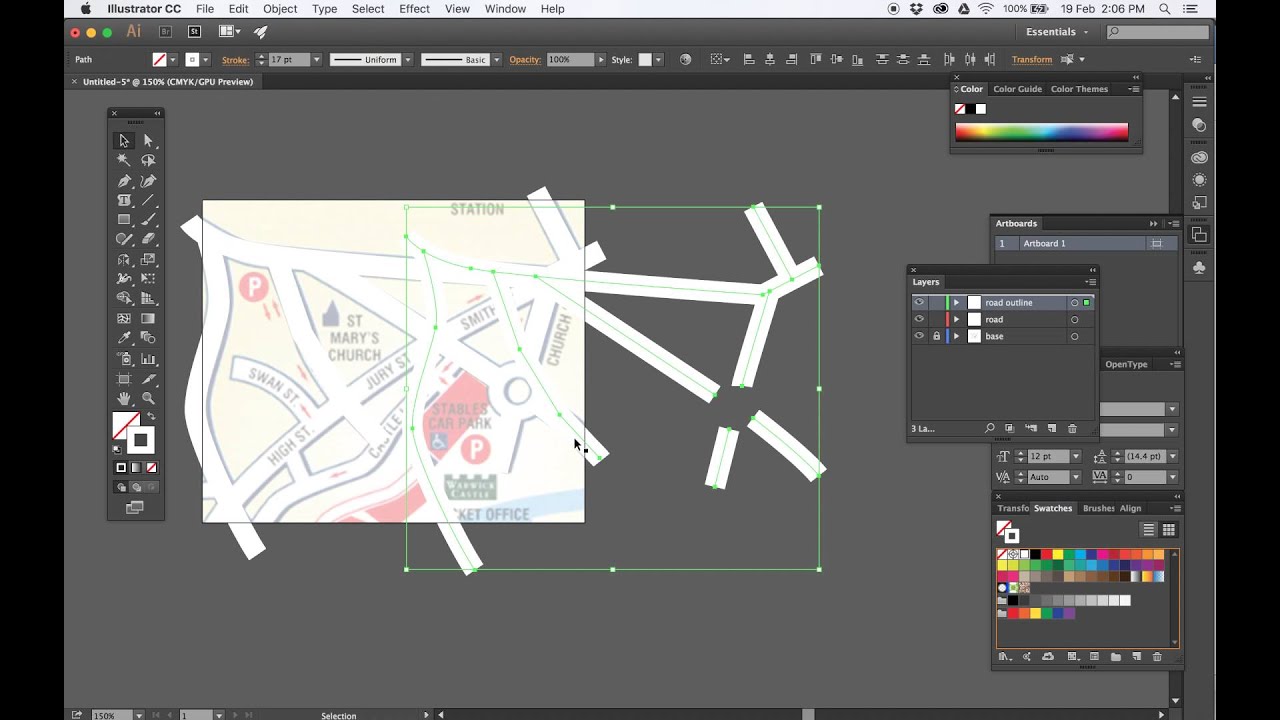The height and width of the screenshot is (720, 1280).
Task: Set paint mode to None in toolbox
Action: click(x=151, y=467)
